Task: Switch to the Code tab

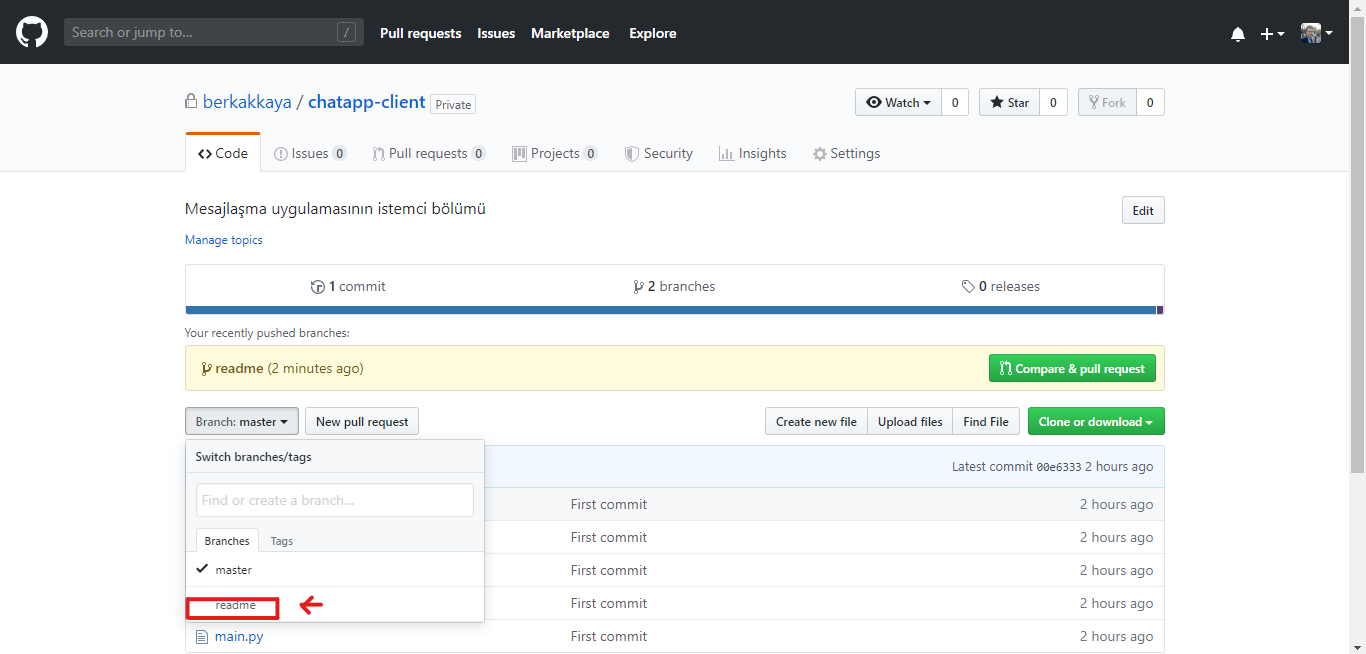Action: click(x=223, y=153)
